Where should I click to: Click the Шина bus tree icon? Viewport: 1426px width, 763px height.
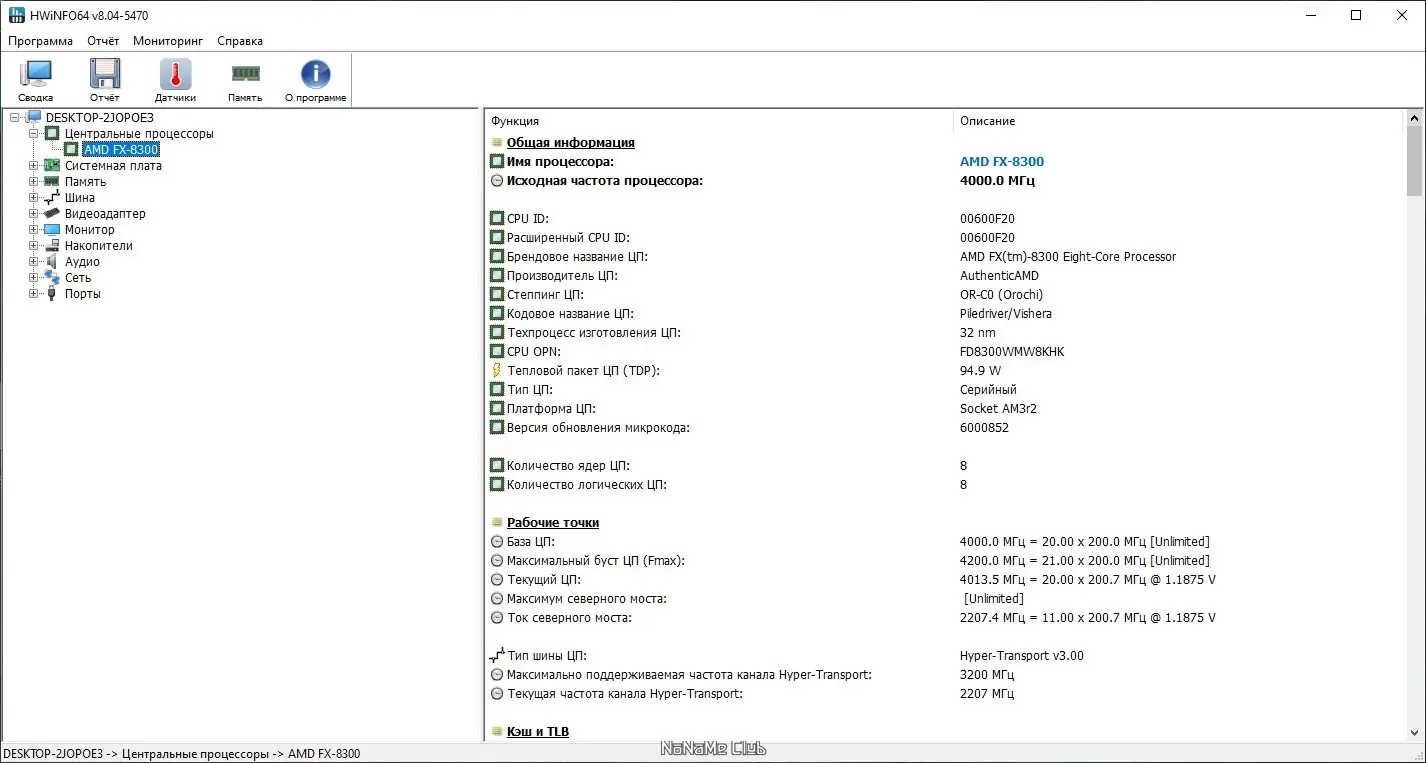click(x=52, y=198)
